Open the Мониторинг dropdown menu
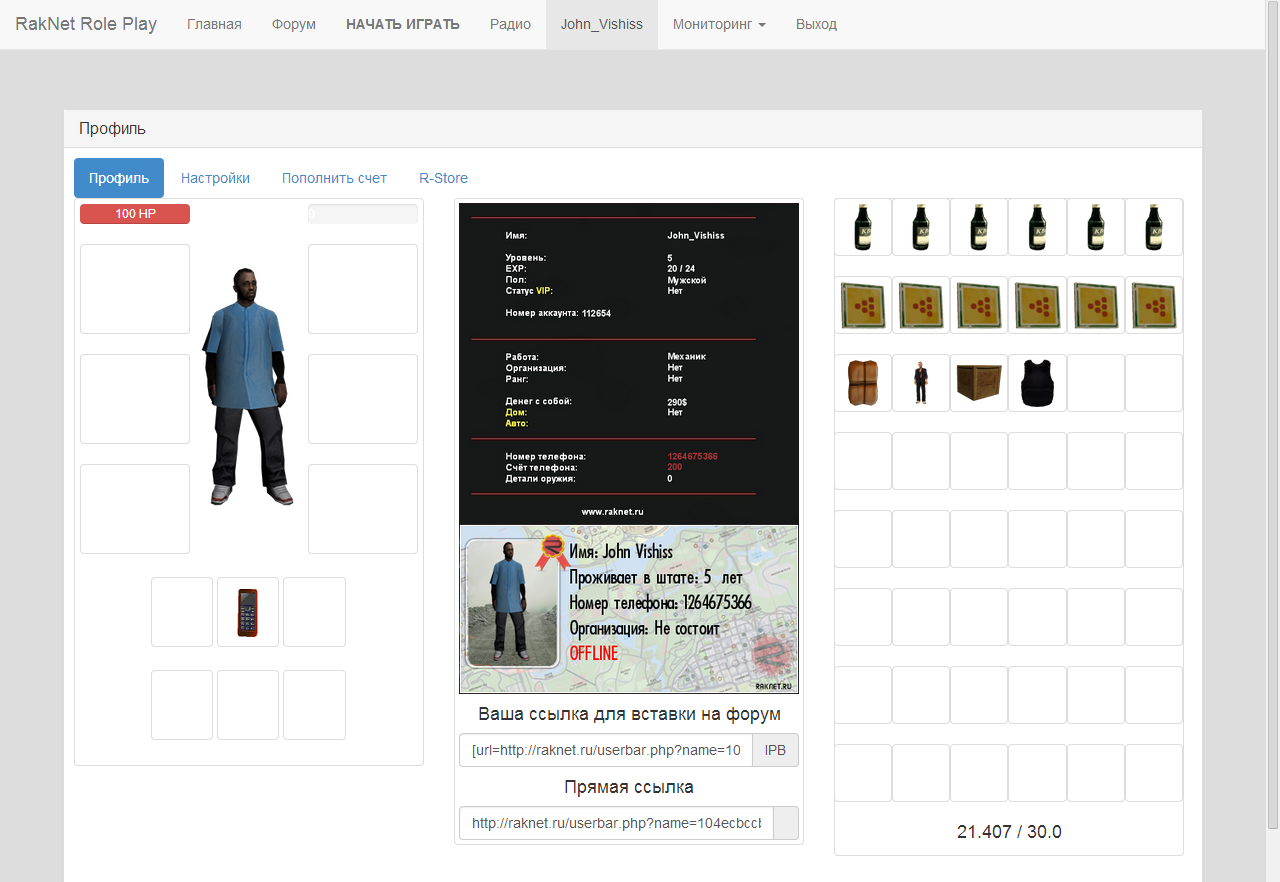Image resolution: width=1280 pixels, height=882 pixels. [719, 24]
